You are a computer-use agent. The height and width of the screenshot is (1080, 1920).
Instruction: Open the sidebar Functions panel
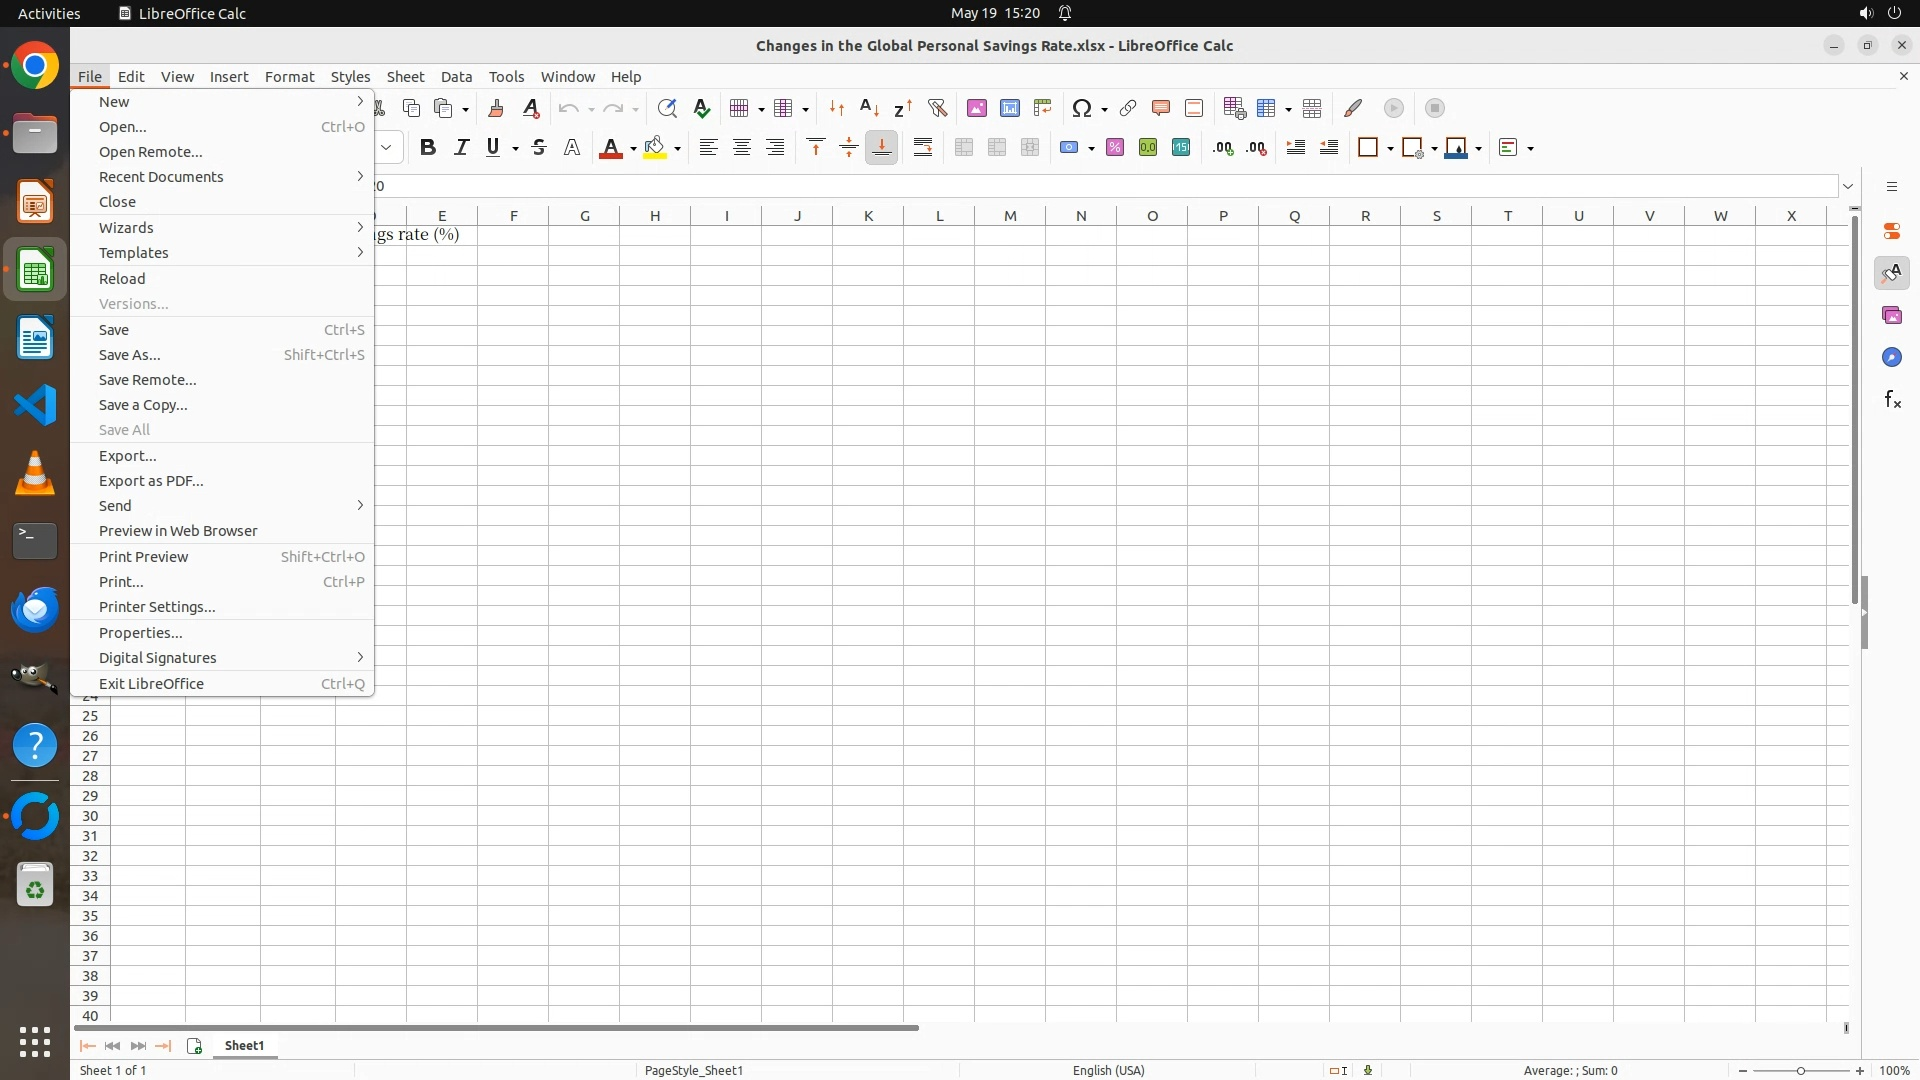1892,400
